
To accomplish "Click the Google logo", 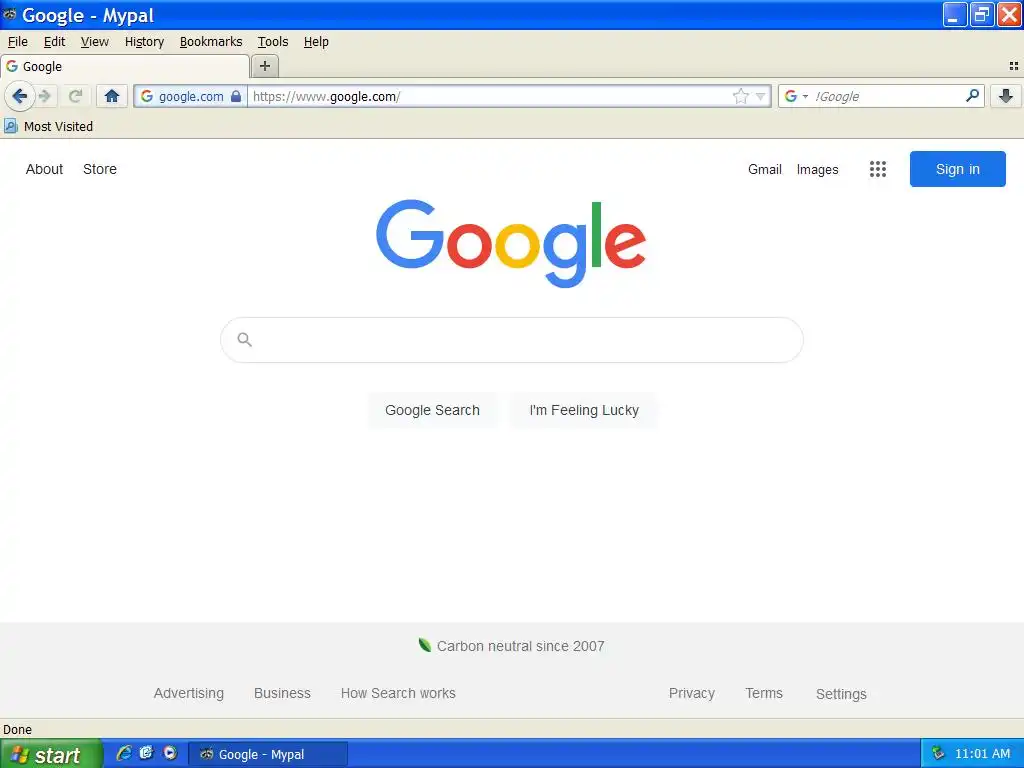I will tap(511, 243).
